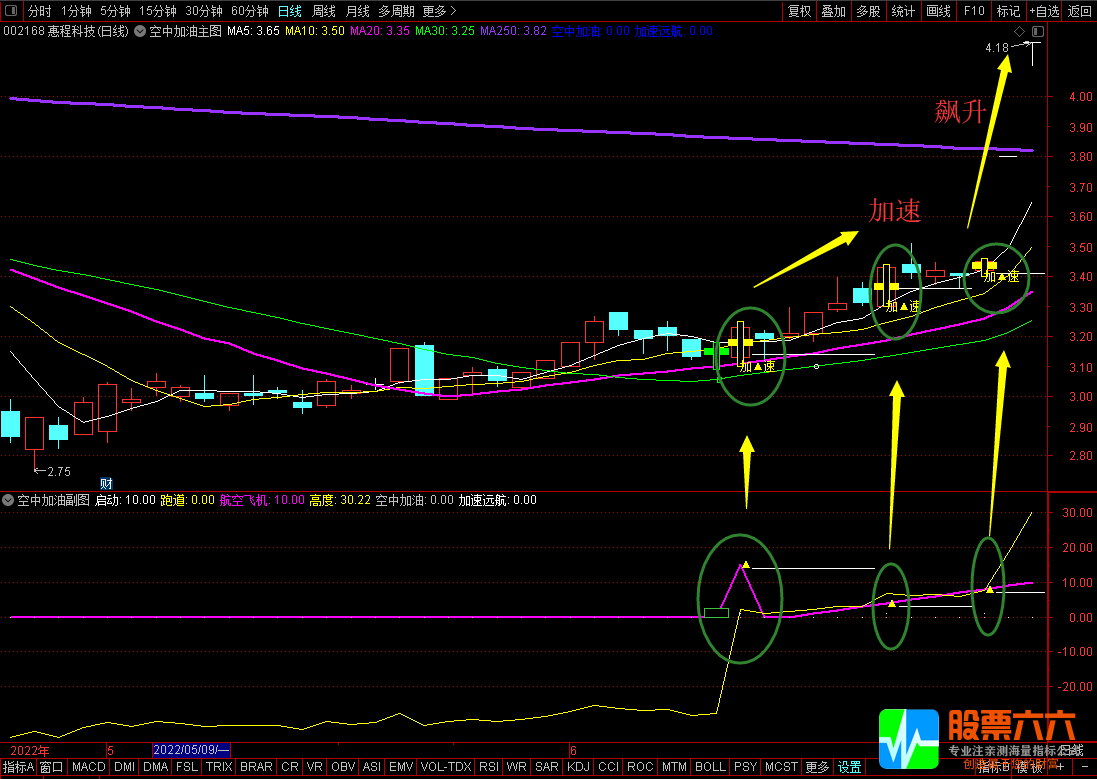Switch to the 周线 weekly chart tab
Viewport: 1097px width, 779px height.
(x=323, y=11)
